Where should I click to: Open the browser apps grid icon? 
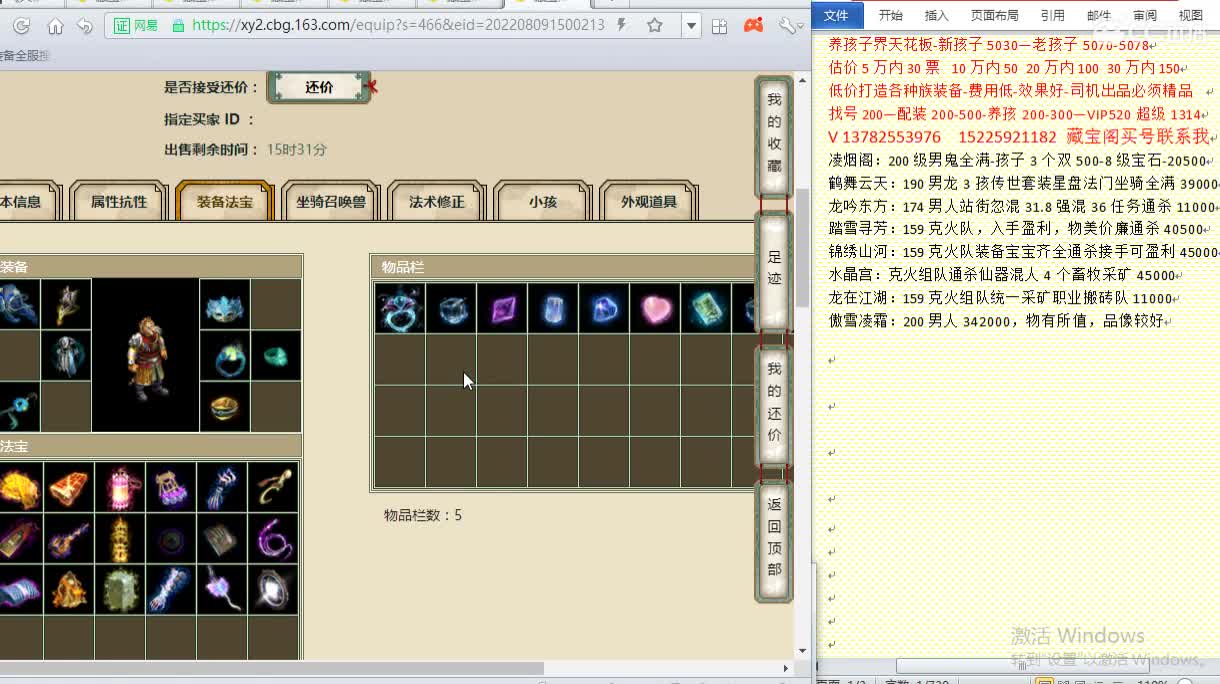[719, 26]
